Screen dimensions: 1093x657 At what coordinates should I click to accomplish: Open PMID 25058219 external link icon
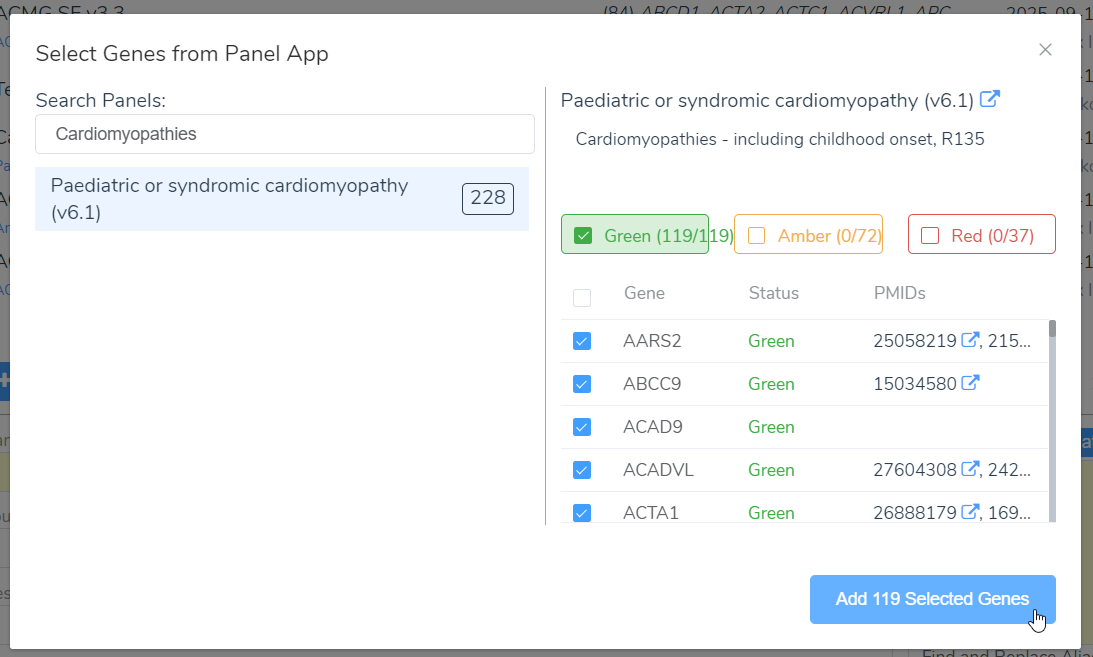click(x=969, y=340)
